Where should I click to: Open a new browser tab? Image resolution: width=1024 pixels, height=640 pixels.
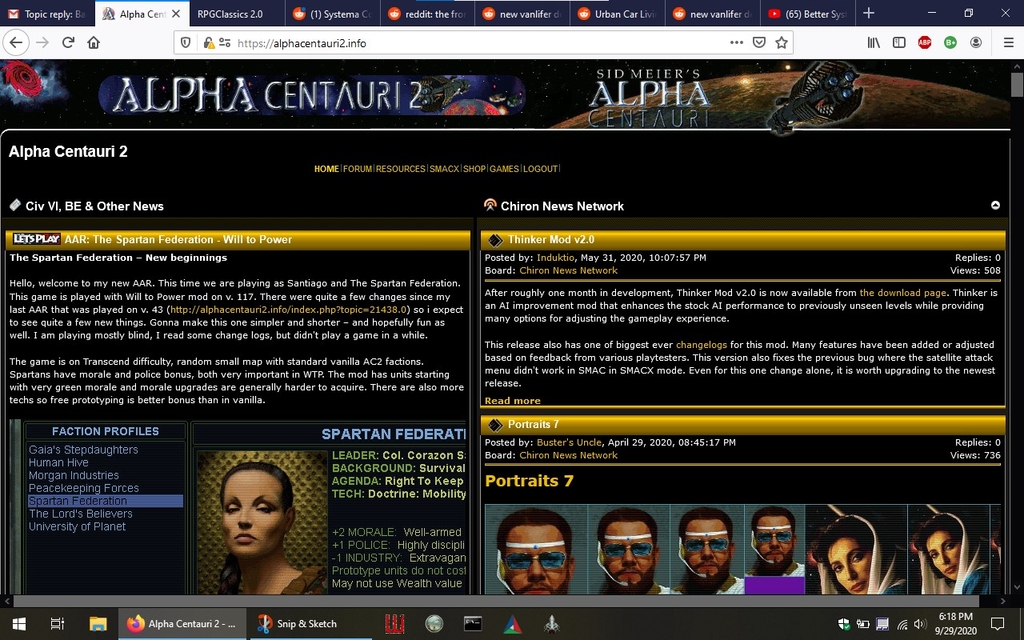point(868,14)
